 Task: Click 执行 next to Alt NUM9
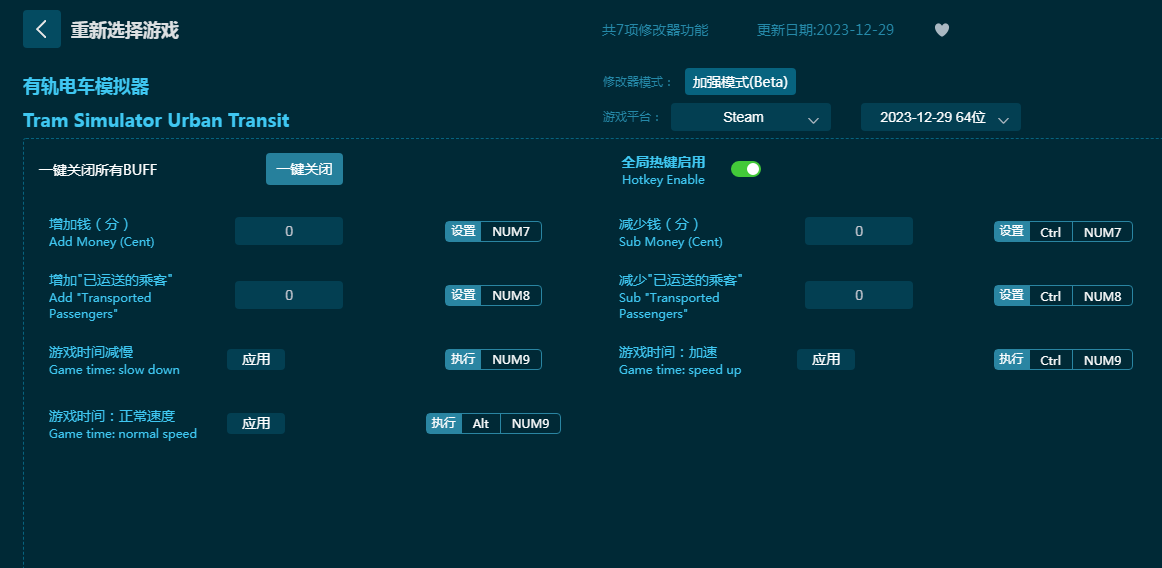coord(444,424)
